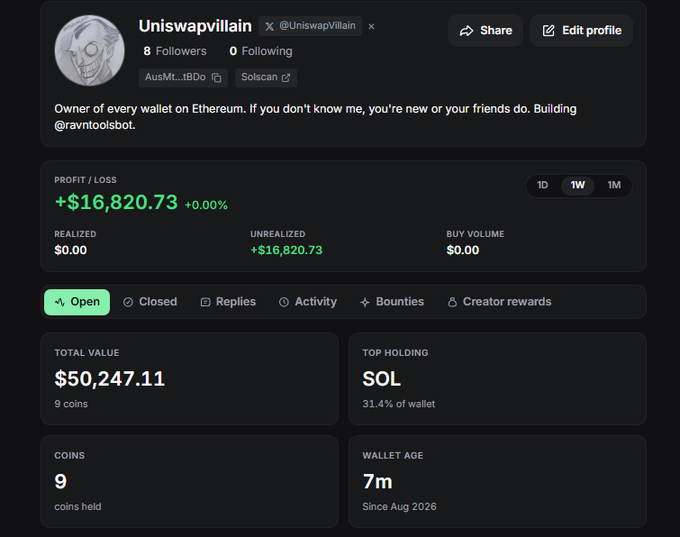Click the '9 coins' text under Total Value
Viewport: 680px width, 537px height.
71,404
